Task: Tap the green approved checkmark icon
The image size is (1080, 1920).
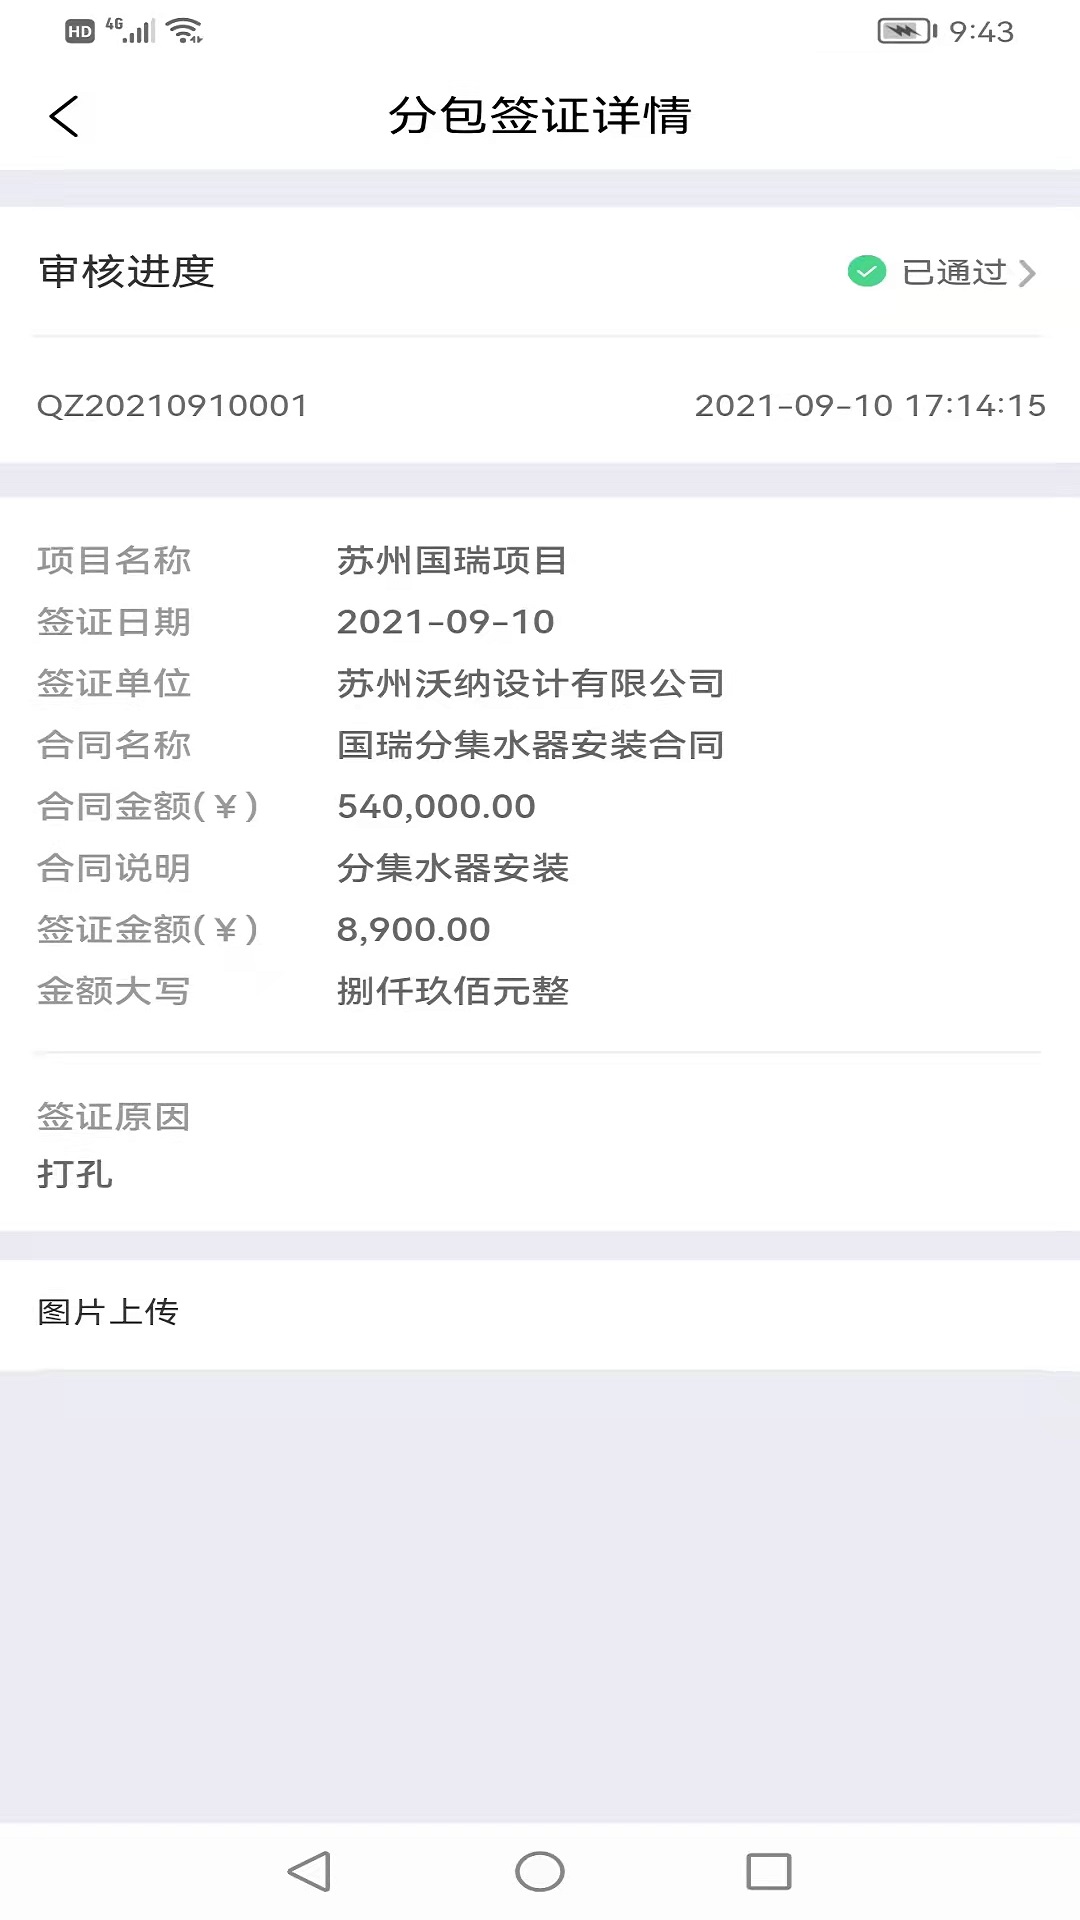Action: point(866,271)
